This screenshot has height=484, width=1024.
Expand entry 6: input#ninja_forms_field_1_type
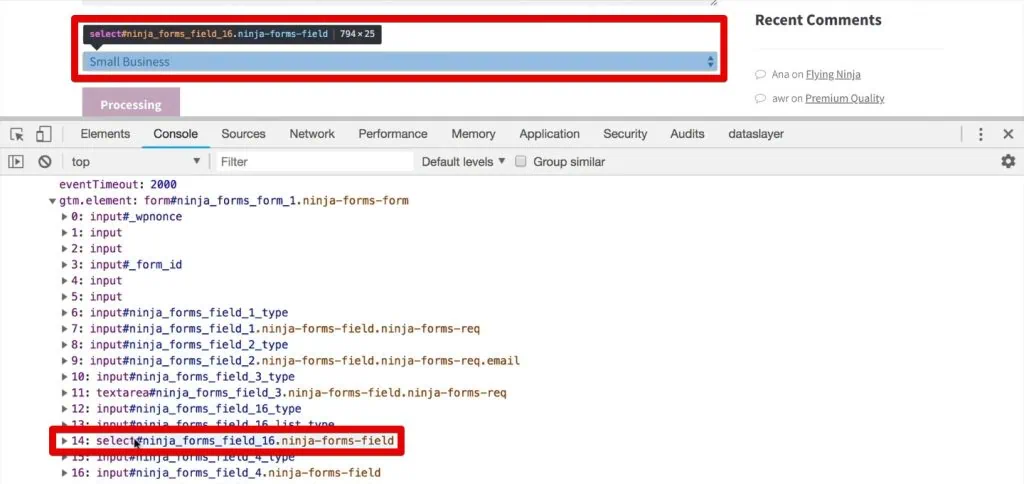[x=65, y=313]
